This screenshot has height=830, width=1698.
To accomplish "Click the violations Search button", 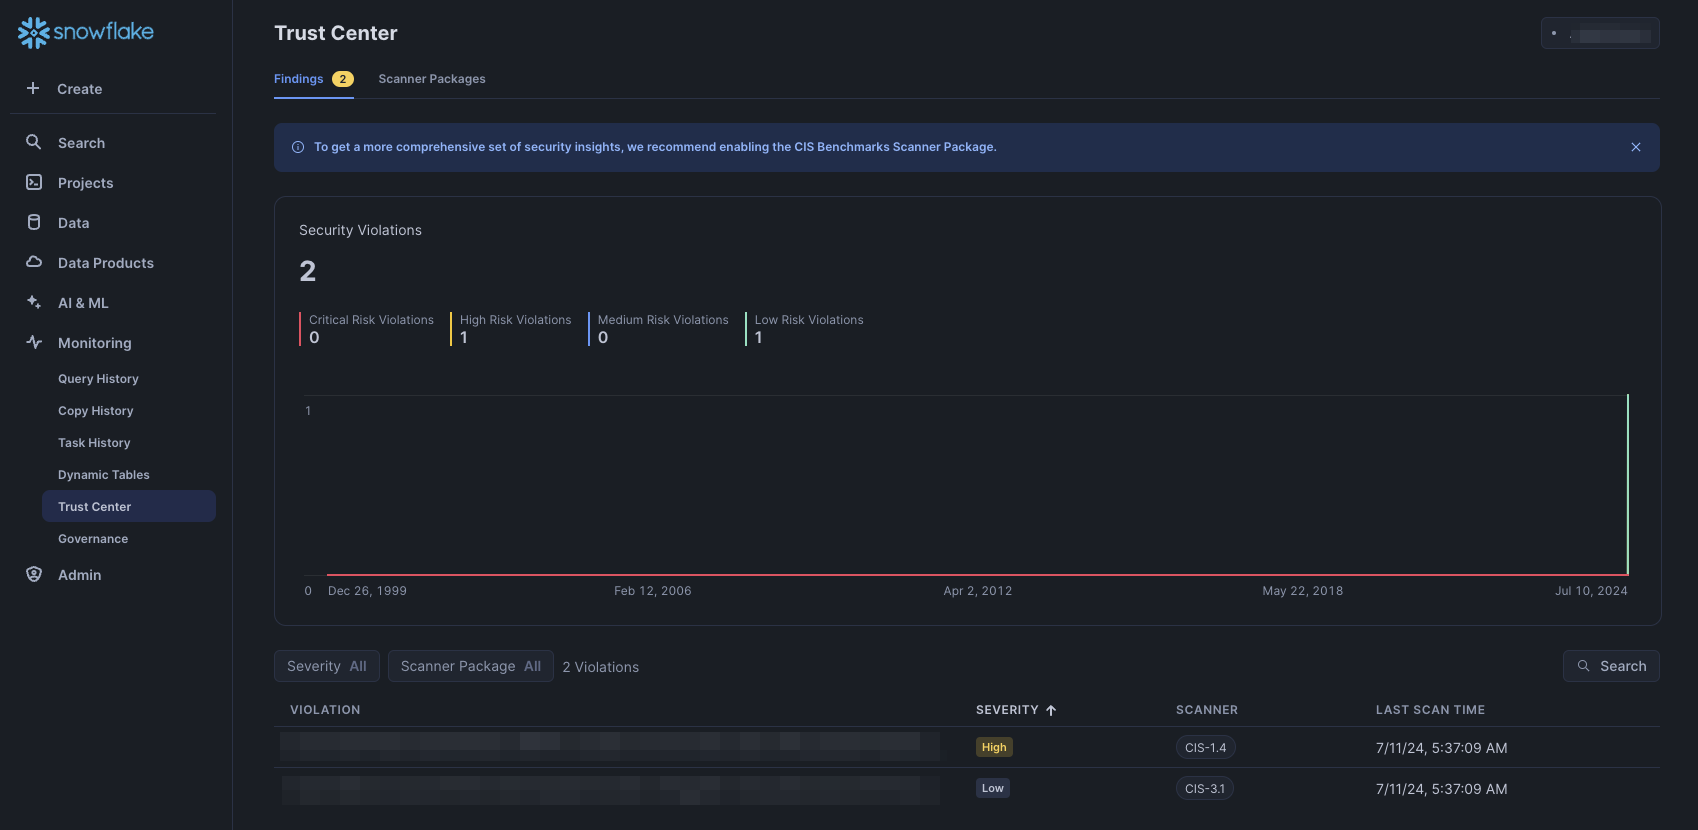I will (1611, 666).
